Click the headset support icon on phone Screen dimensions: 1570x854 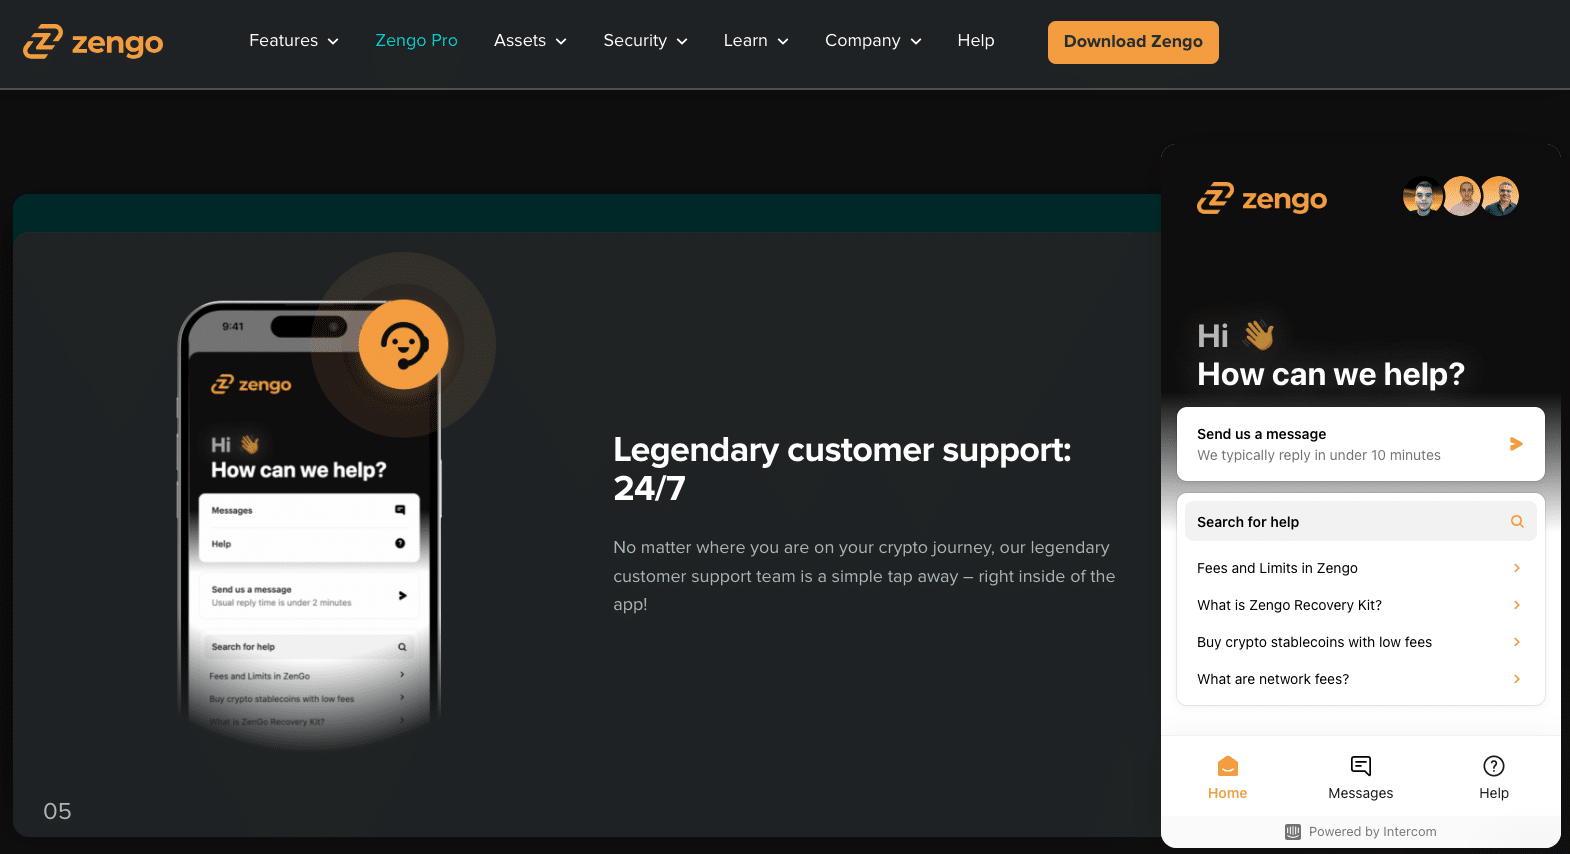[x=404, y=344]
